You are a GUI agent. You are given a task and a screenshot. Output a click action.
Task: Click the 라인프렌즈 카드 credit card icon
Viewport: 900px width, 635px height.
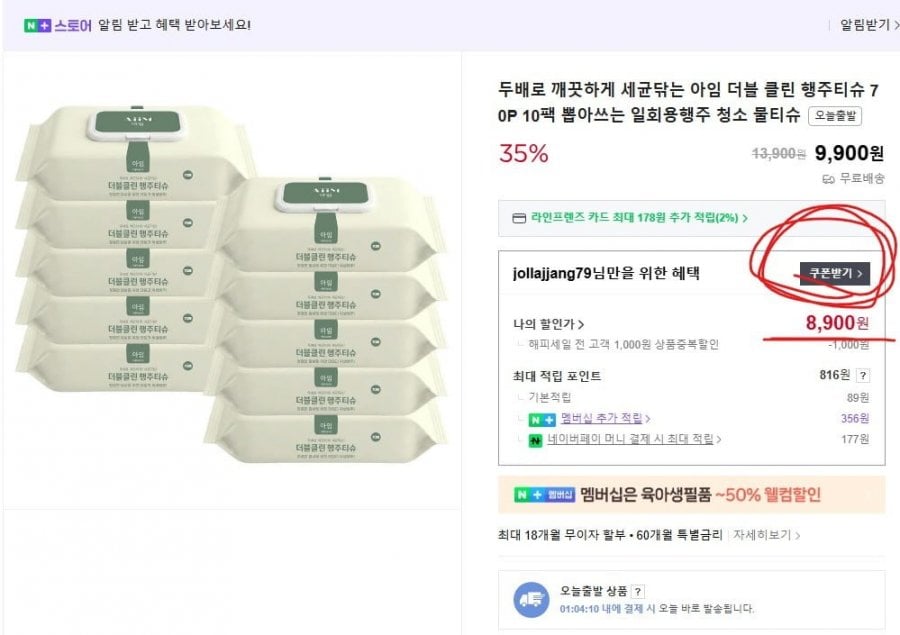click(518, 218)
